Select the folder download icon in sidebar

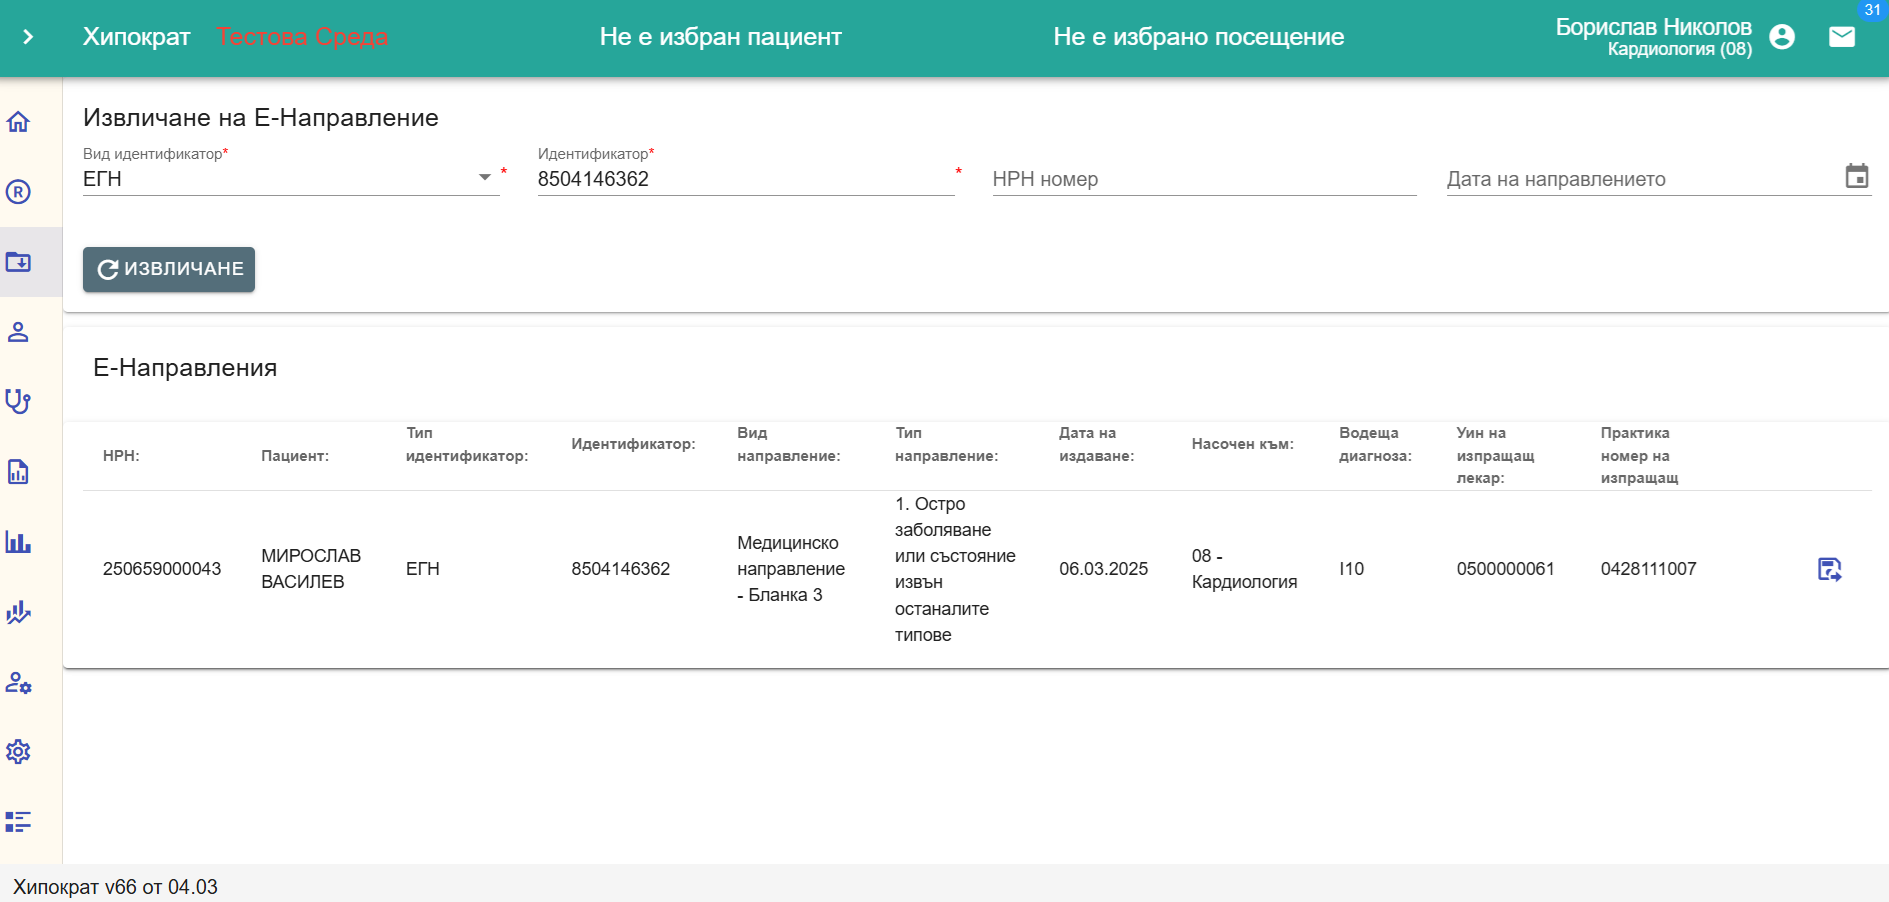[x=18, y=262]
